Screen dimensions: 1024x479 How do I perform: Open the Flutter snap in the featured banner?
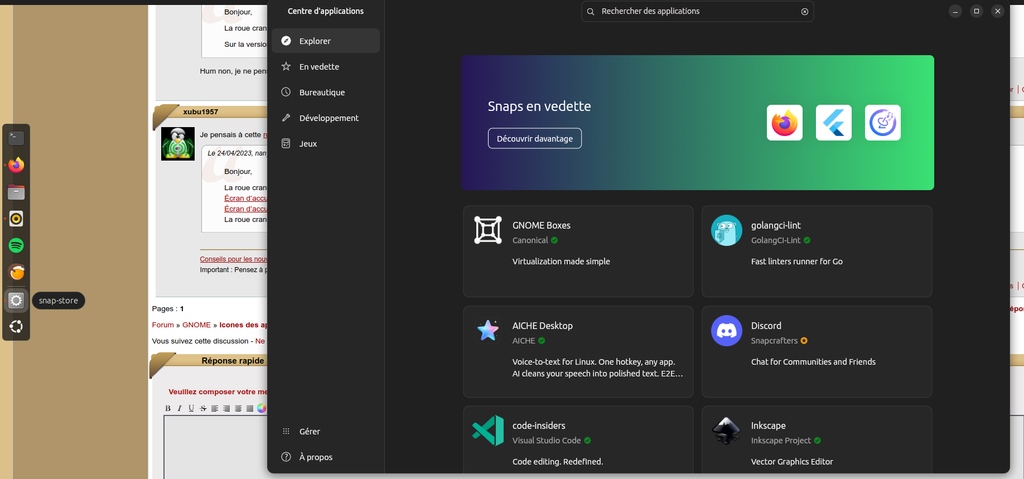click(833, 123)
